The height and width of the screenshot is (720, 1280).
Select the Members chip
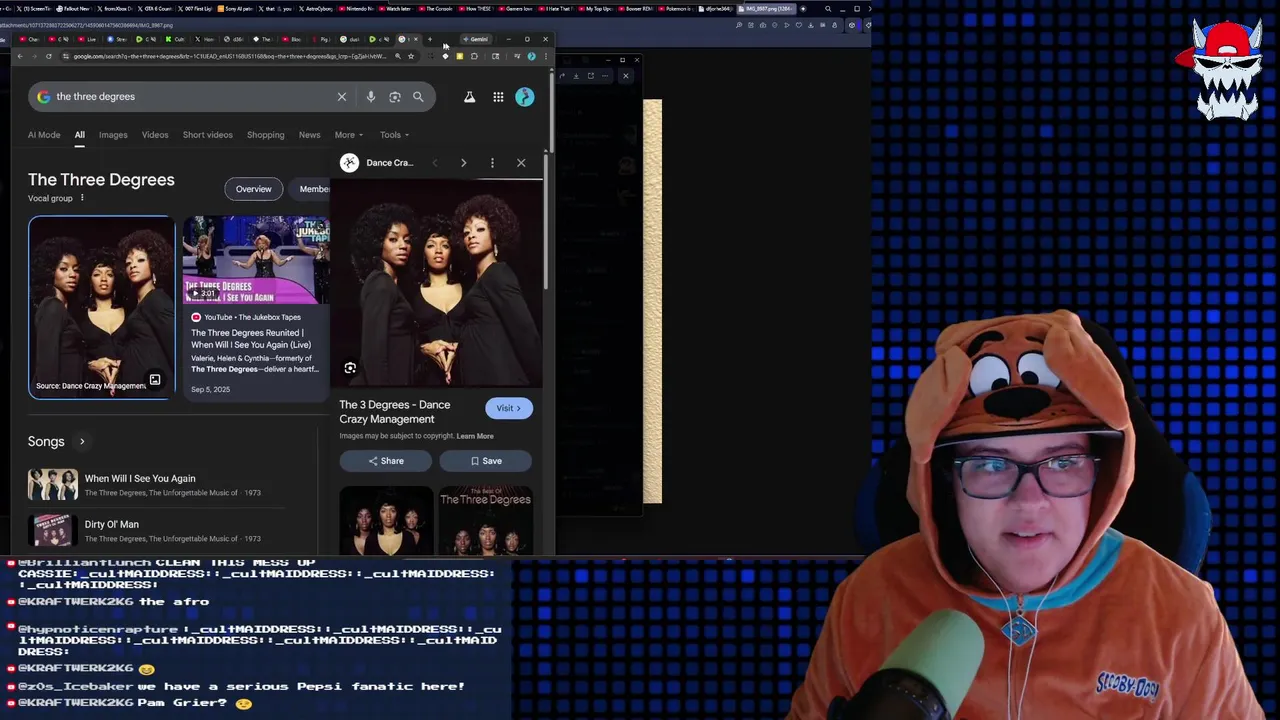311,189
